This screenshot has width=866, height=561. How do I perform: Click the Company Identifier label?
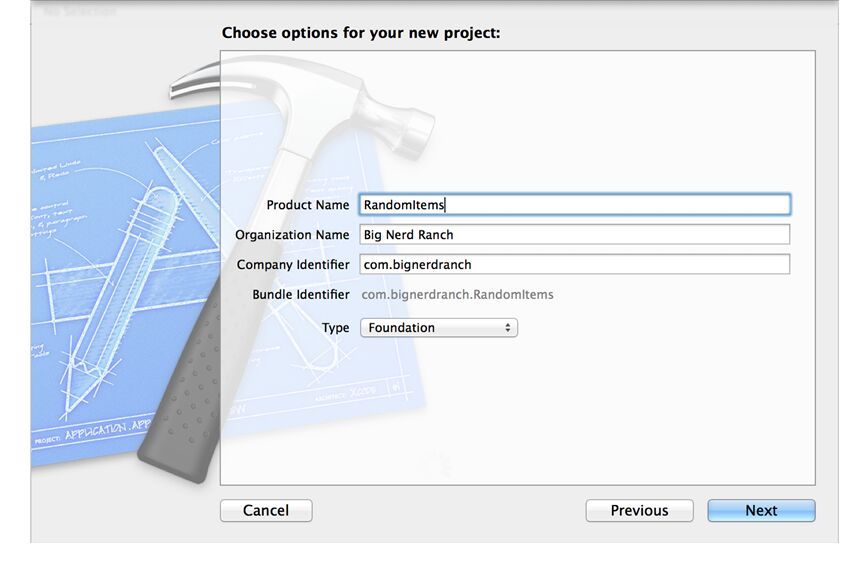coord(293,264)
